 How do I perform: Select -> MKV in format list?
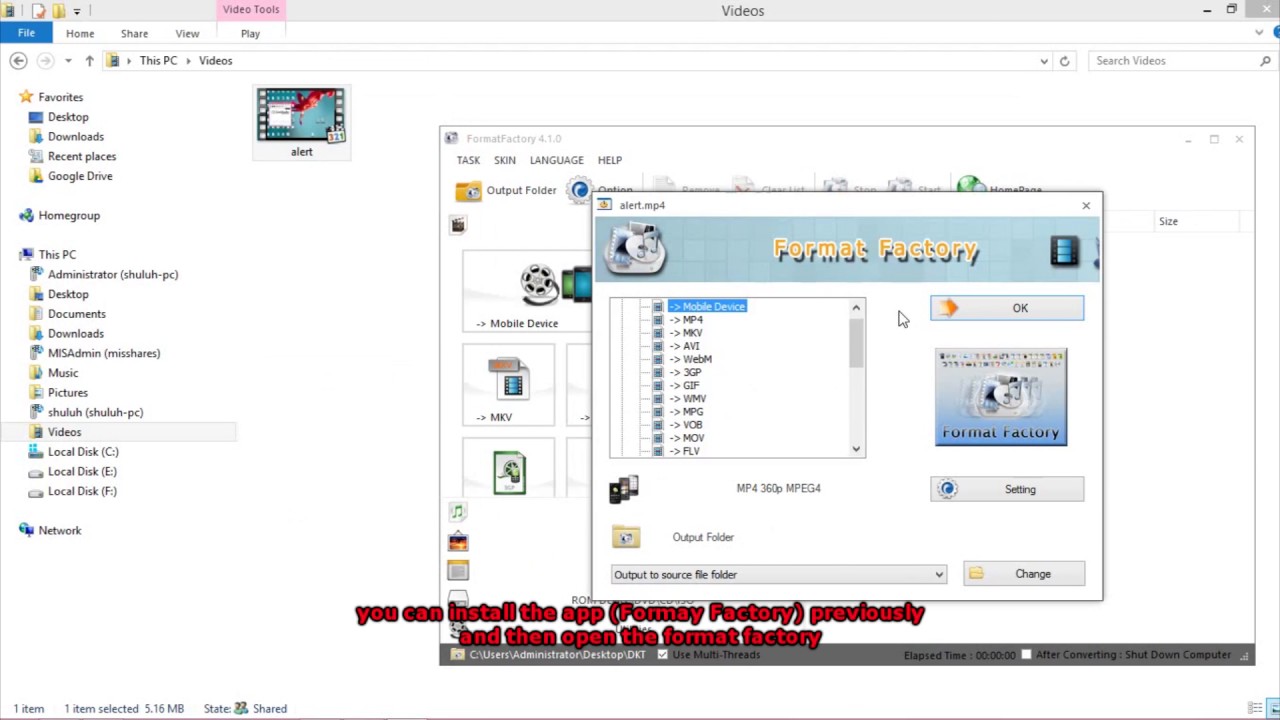[686, 333]
